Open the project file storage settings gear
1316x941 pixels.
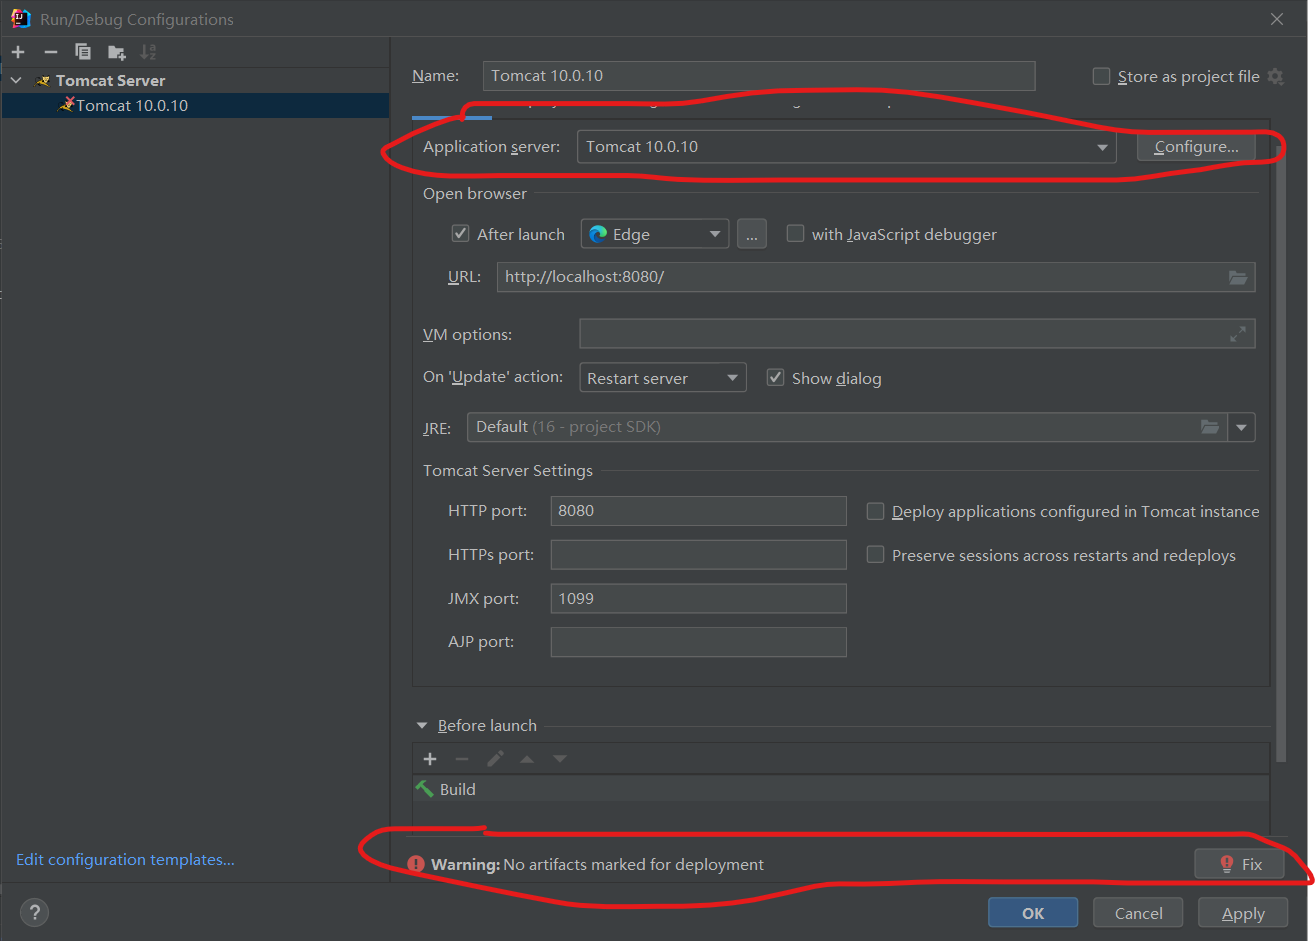pos(1275,76)
